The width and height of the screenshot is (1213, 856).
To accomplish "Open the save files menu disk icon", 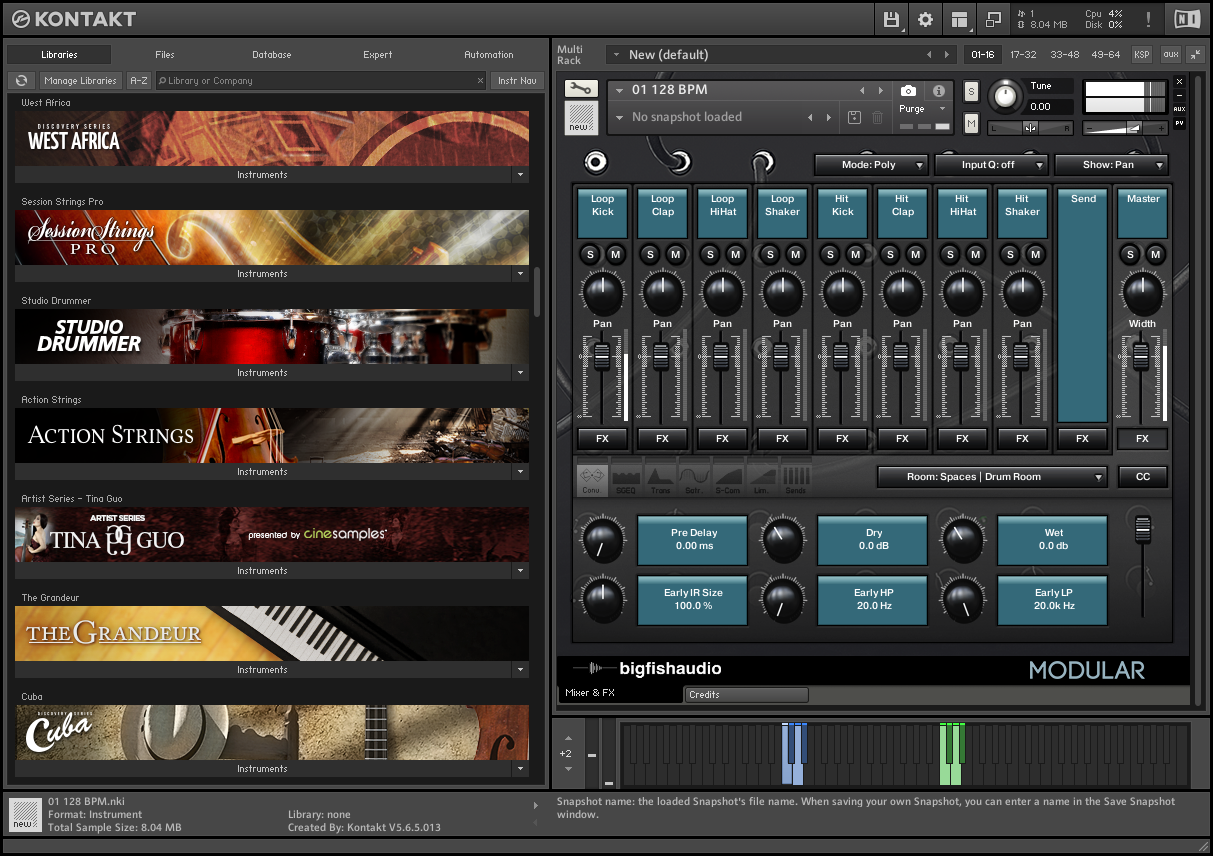I will pyautogui.click(x=891, y=19).
